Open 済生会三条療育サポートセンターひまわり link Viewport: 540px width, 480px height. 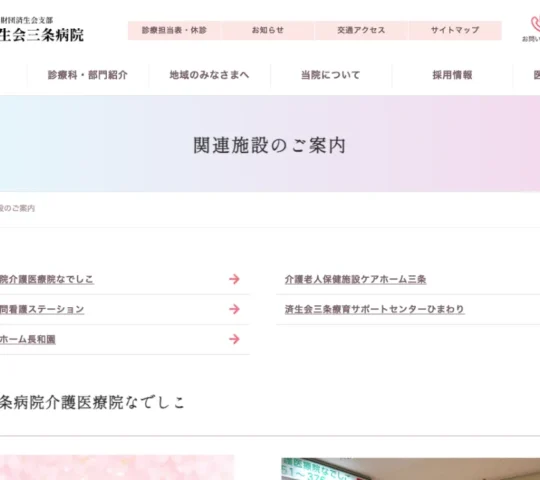point(374,309)
